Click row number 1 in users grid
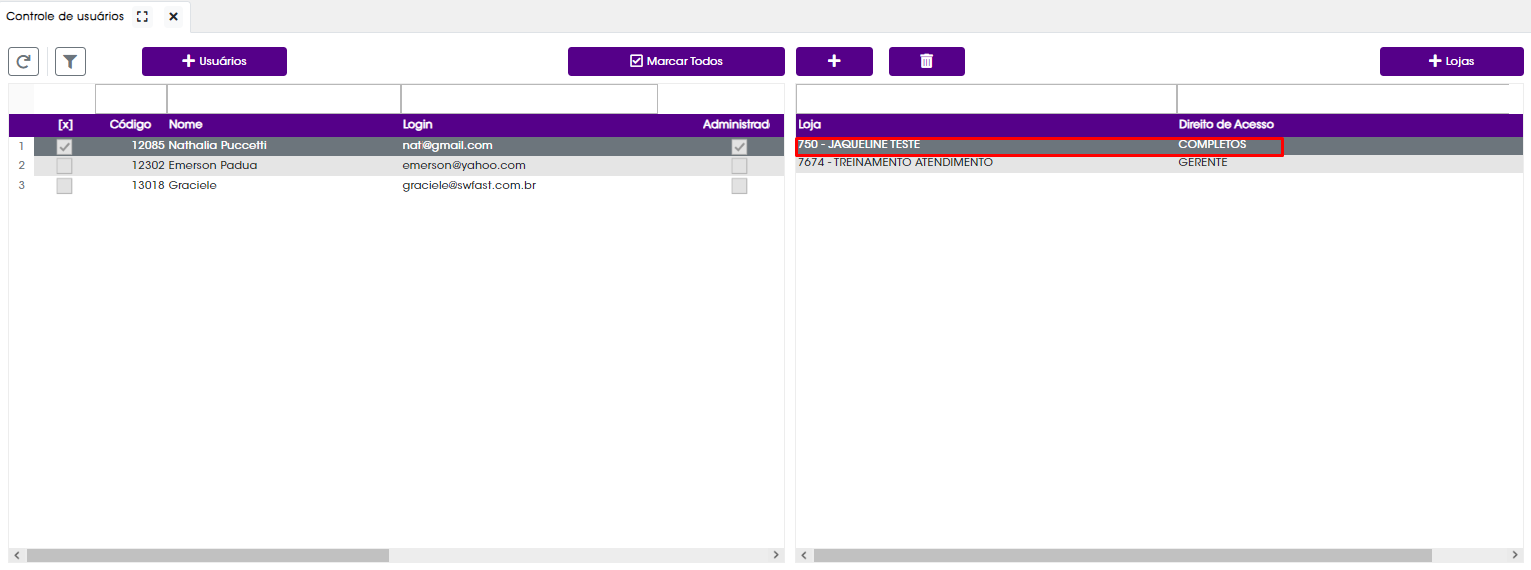The width and height of the screenshot is (1531, 570). (21, 146)
